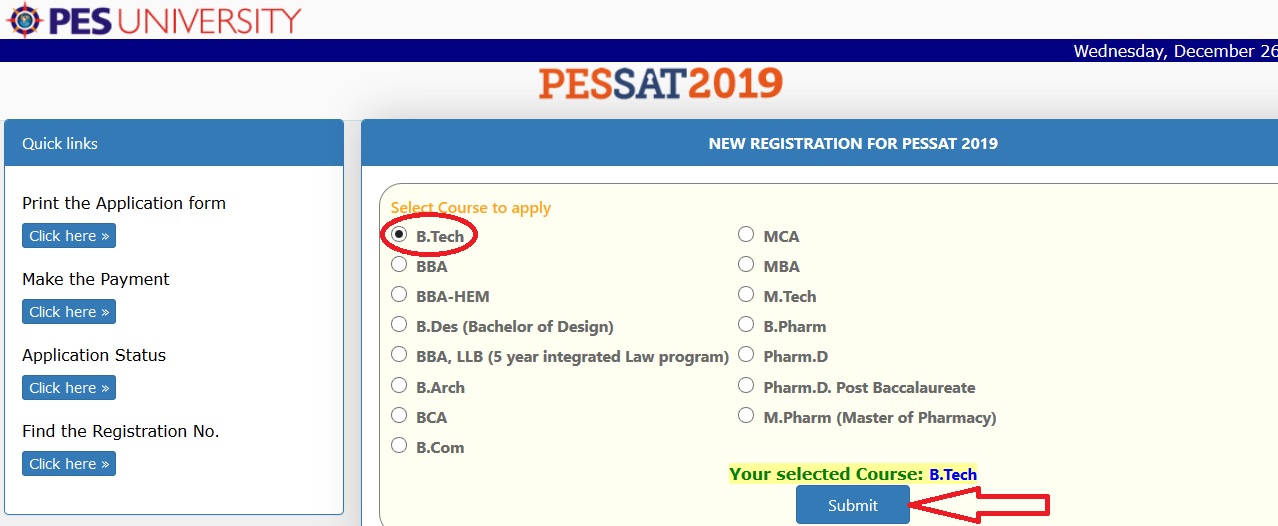The width and height of the screenshot is (1278, 526).
Task: Click here under Make the Payment
Action: tap(69, 312)
